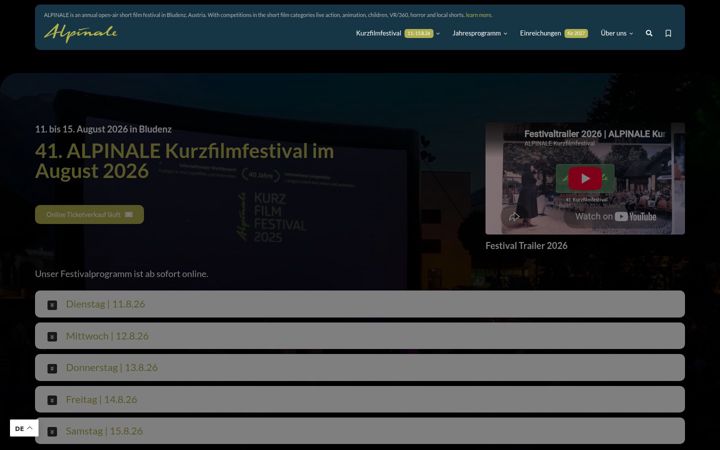Open video title Festivaltrailer 2026

(594, 134)
